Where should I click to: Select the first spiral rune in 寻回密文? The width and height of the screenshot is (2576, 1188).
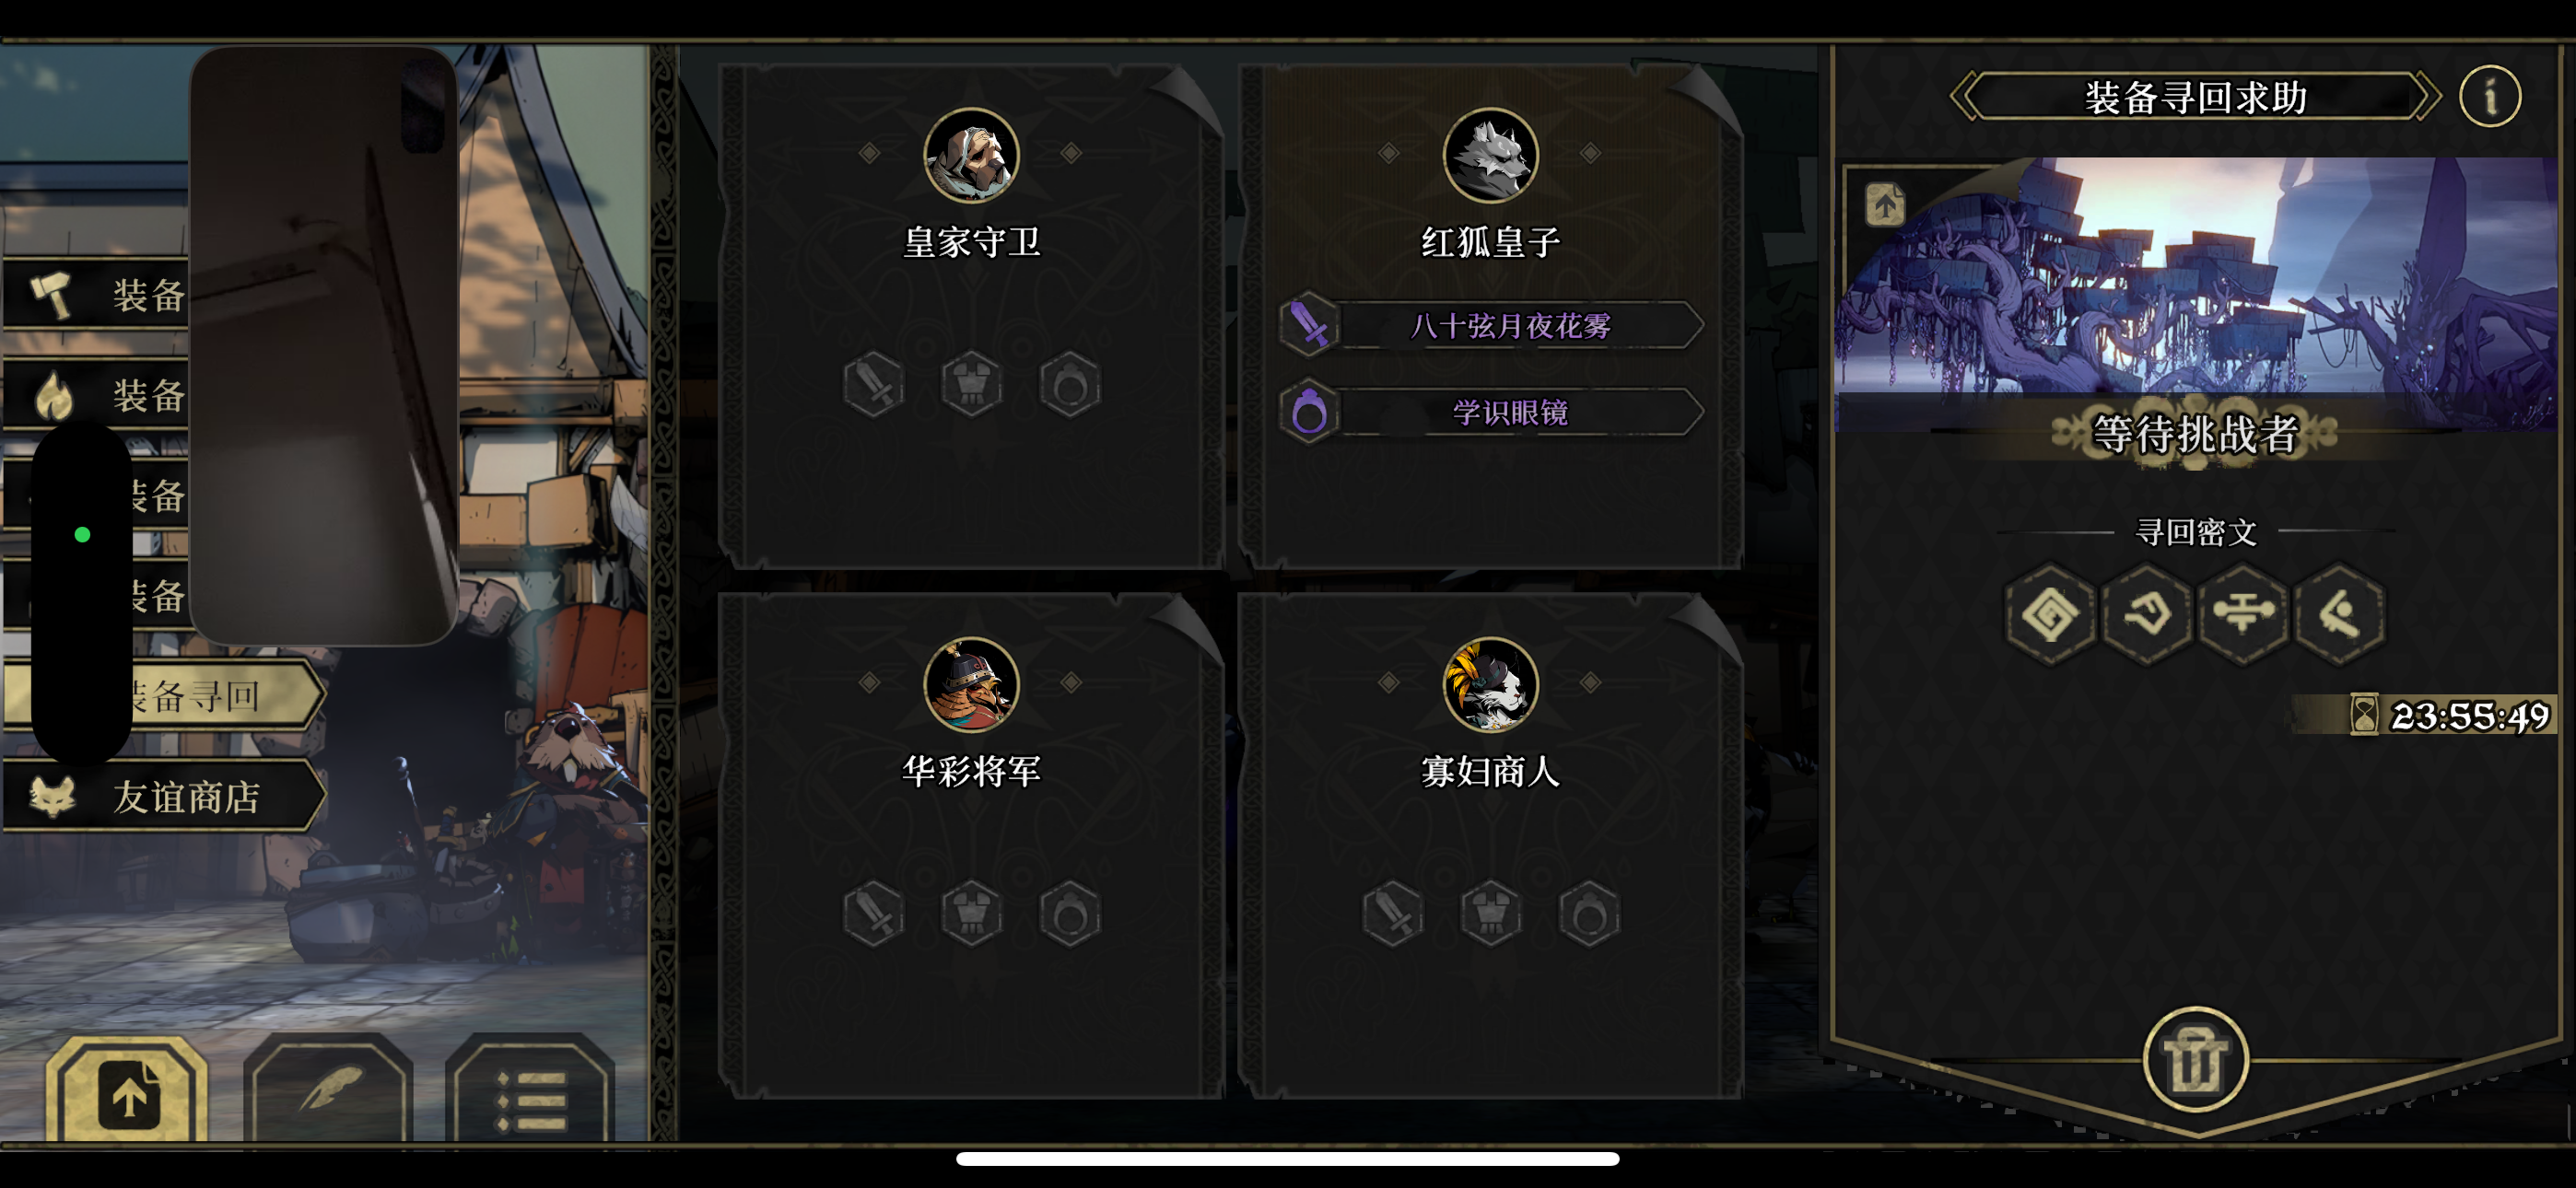[x=2050, y=612]
